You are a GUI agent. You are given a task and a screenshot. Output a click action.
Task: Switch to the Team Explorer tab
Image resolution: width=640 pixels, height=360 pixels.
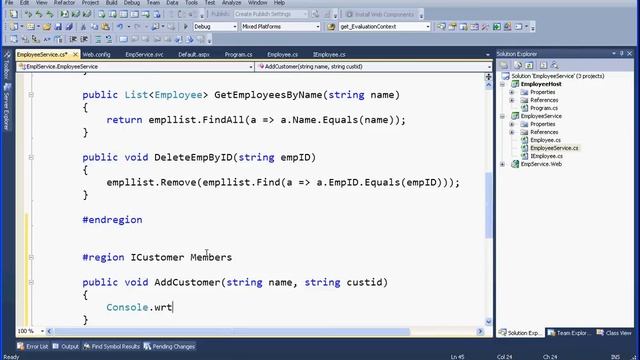click(x=569, y=333)
